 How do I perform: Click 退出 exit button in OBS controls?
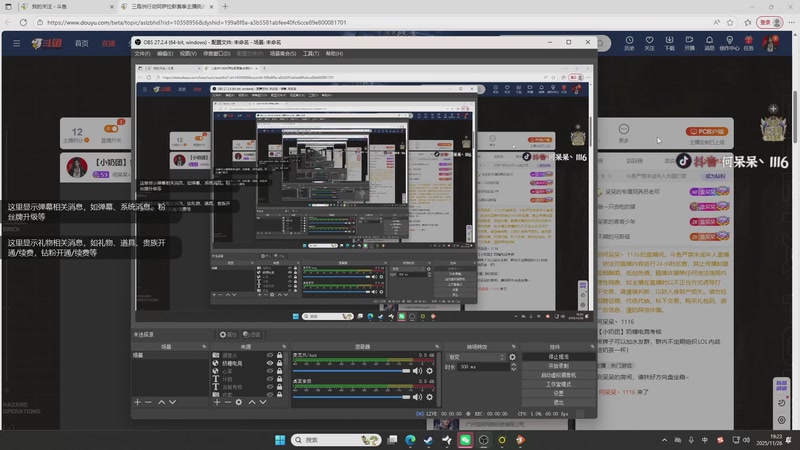tap(558, 403)
